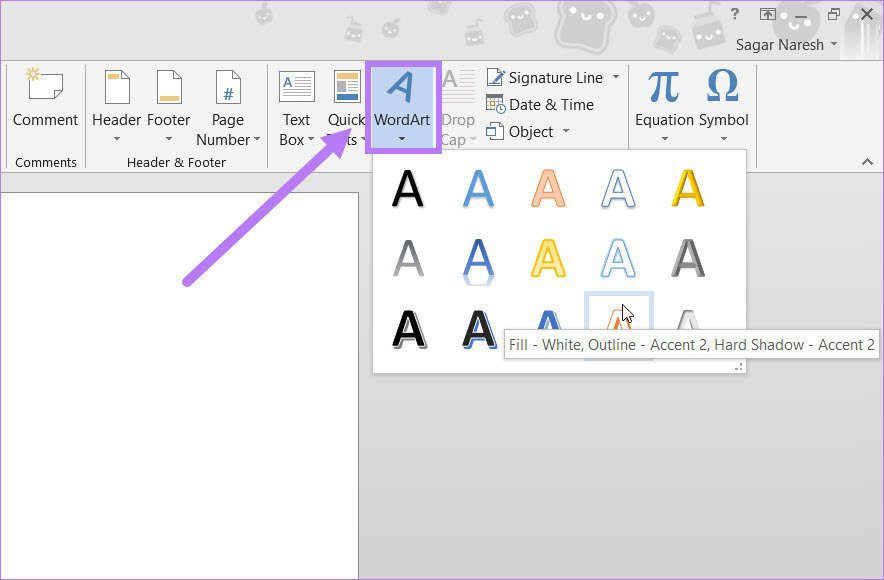The image size is (884, 580).
Task: Expand the Equation dropdown arrow
Action: click(664, 139)
